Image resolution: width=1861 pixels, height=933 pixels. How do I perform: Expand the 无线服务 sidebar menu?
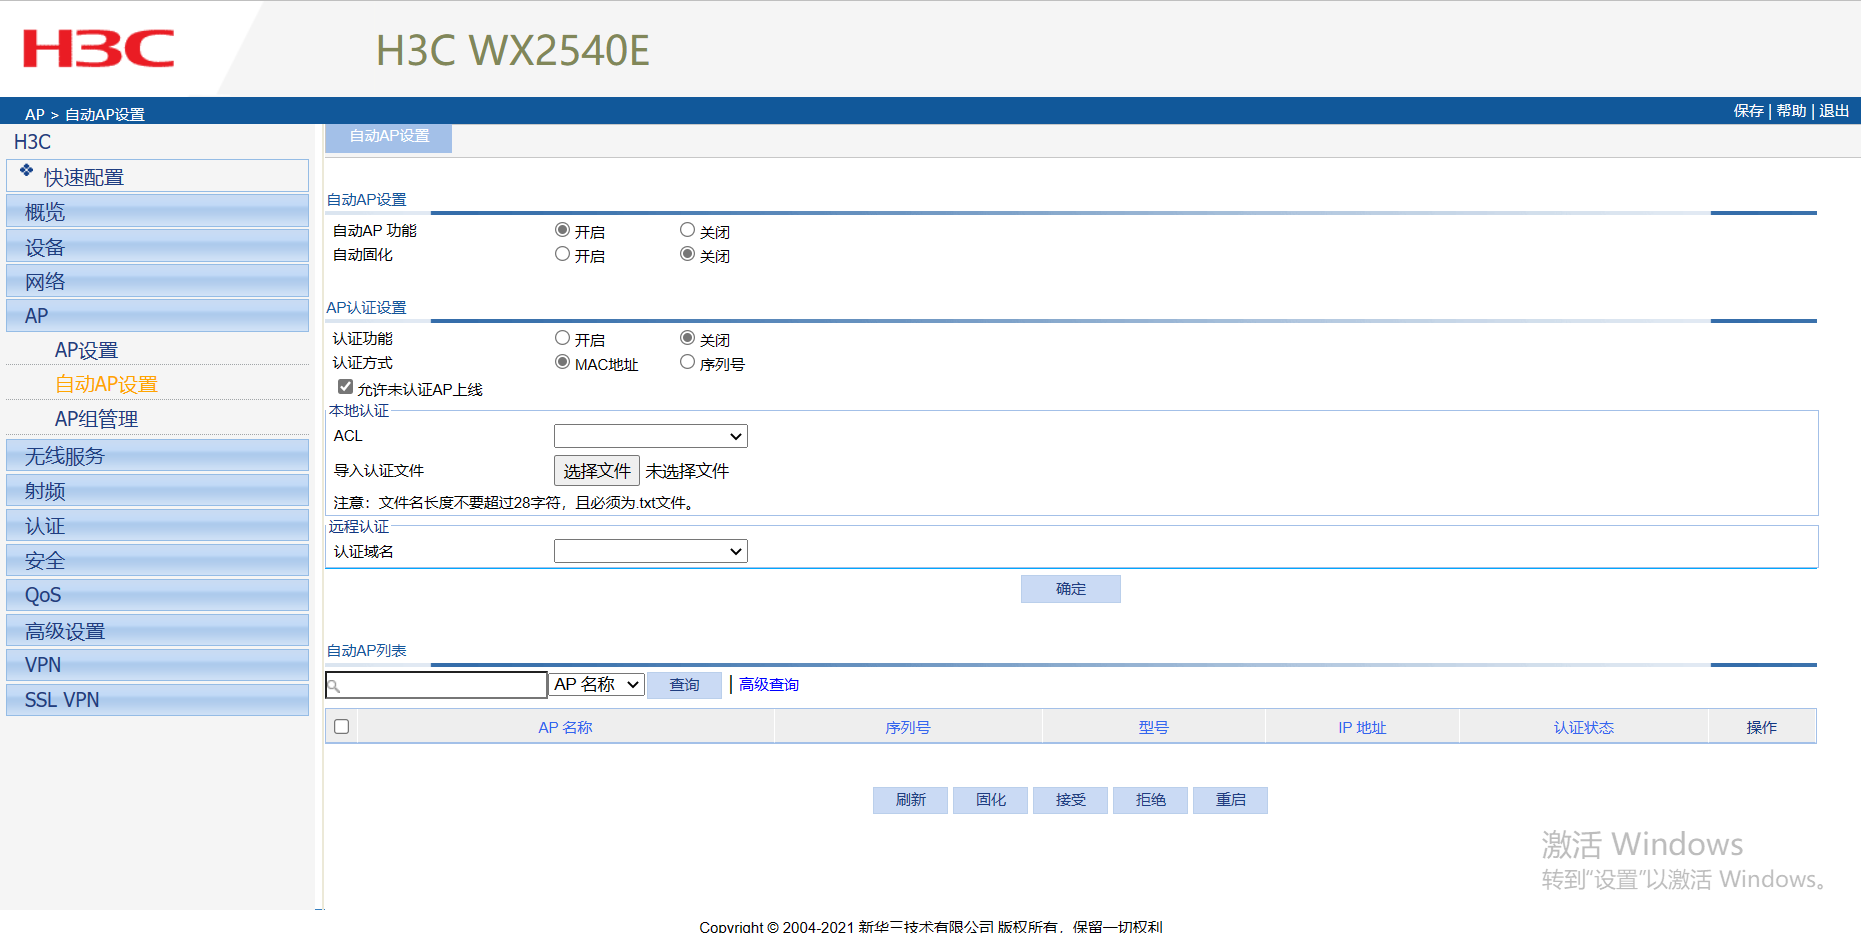pos(157,456)
